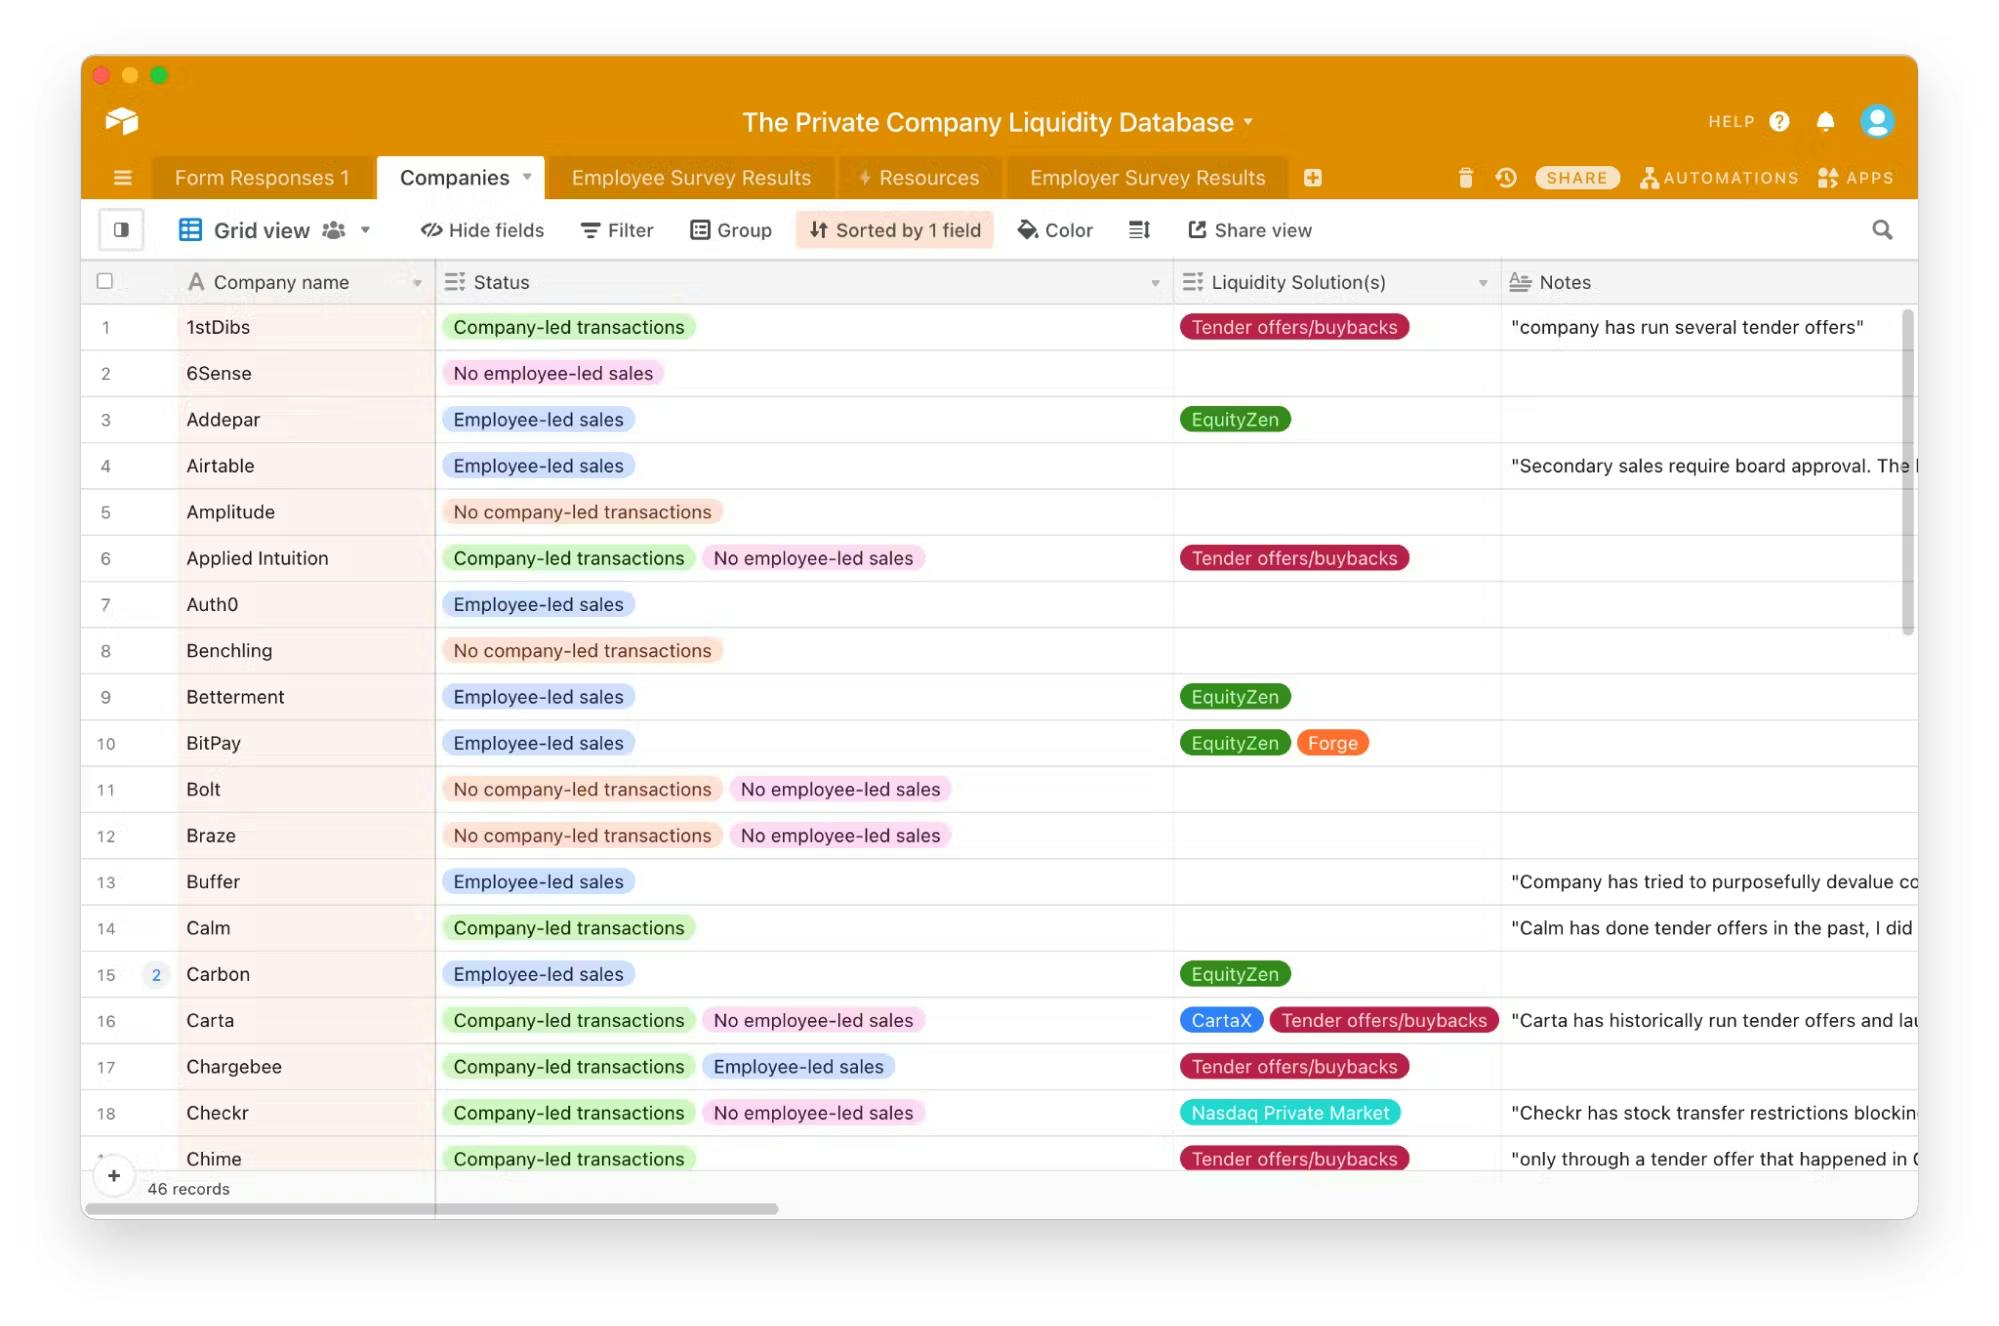Click the Calm notes cell
Viewport: 1999px width, 1326px height.
click(1709, 928)
